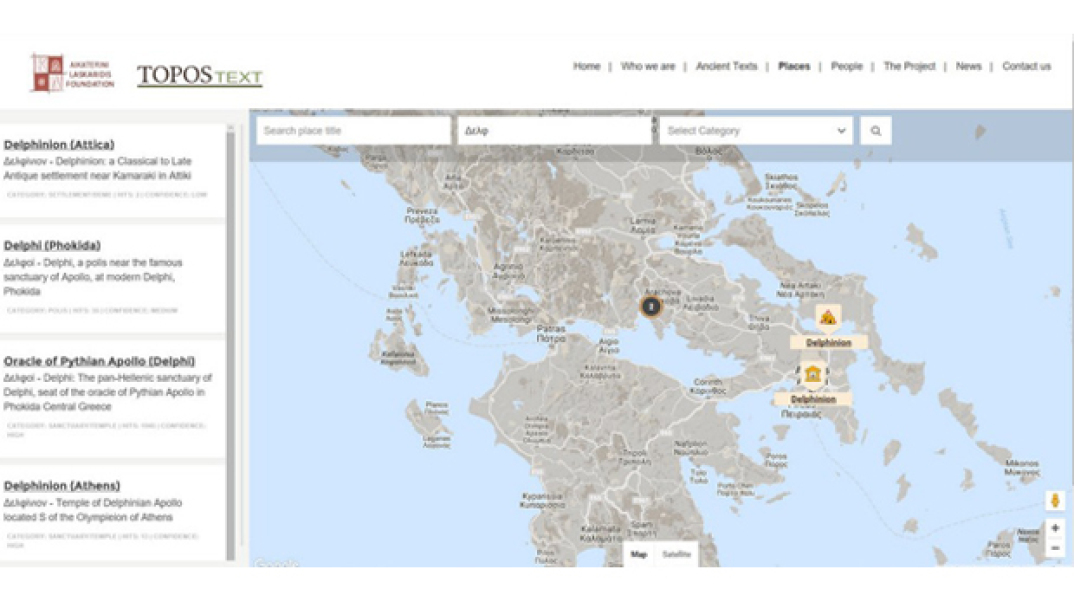This screenshot has width=1074, height=600.
Task: Switch map view to Satellite
Action: (x=676, y=554)
